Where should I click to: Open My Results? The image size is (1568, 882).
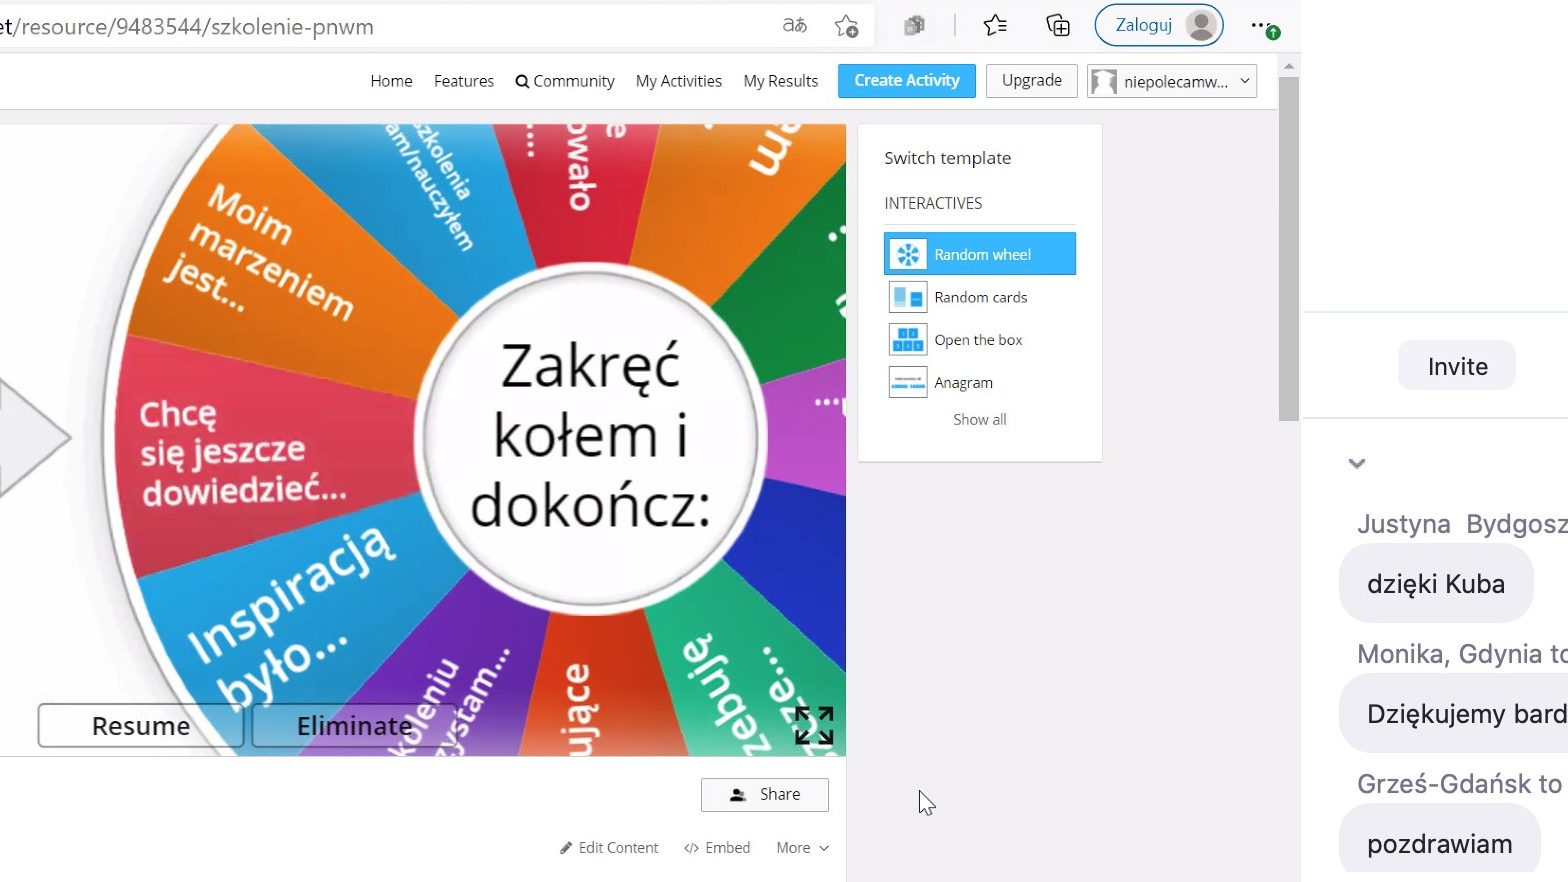click(781, 81)
